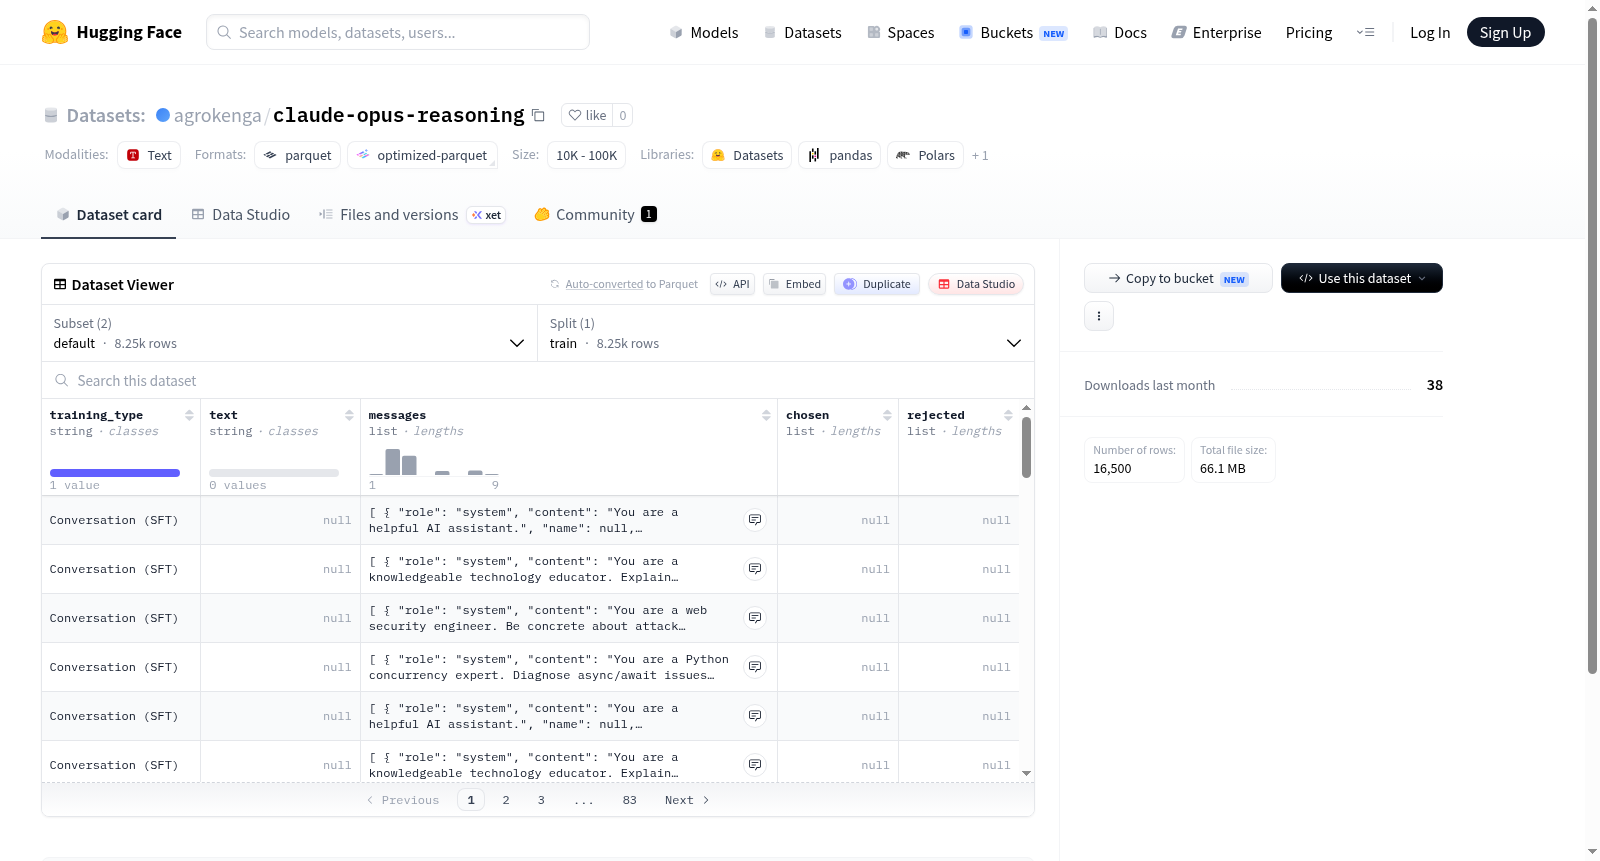Viewport: 1600px width, 861px height.
Task: Click Copy to bucket button
Action: 1178,278
